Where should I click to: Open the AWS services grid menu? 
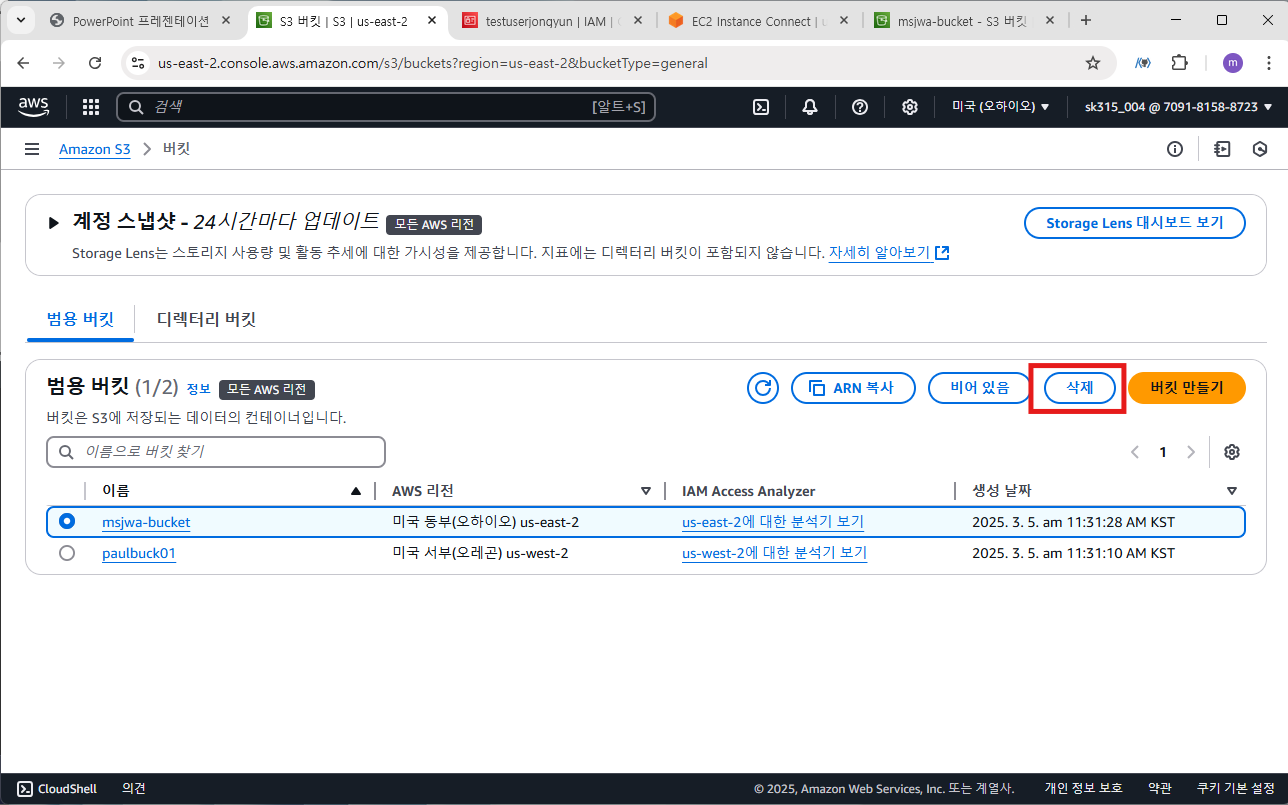pos(91,107)
